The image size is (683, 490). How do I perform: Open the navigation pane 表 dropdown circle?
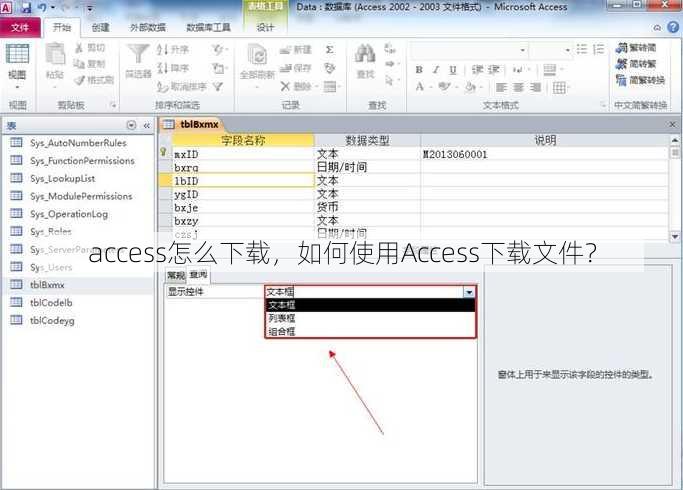coord(131,125)
